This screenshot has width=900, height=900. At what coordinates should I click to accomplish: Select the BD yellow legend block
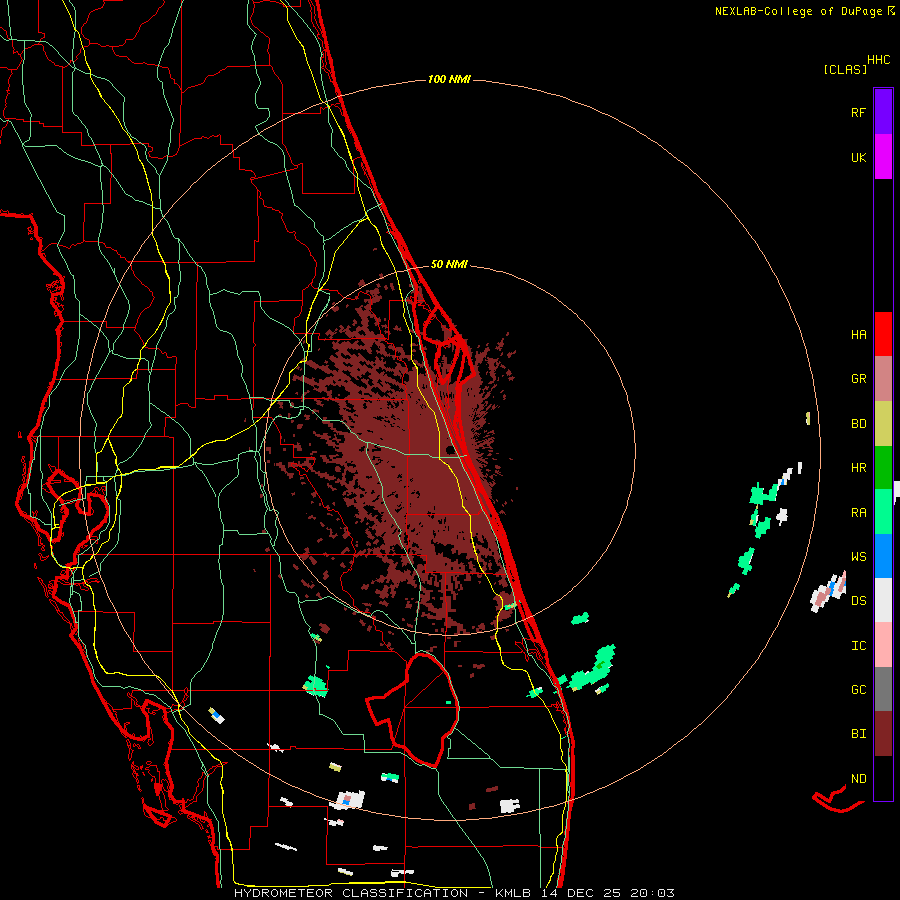(x=883, y=424)
